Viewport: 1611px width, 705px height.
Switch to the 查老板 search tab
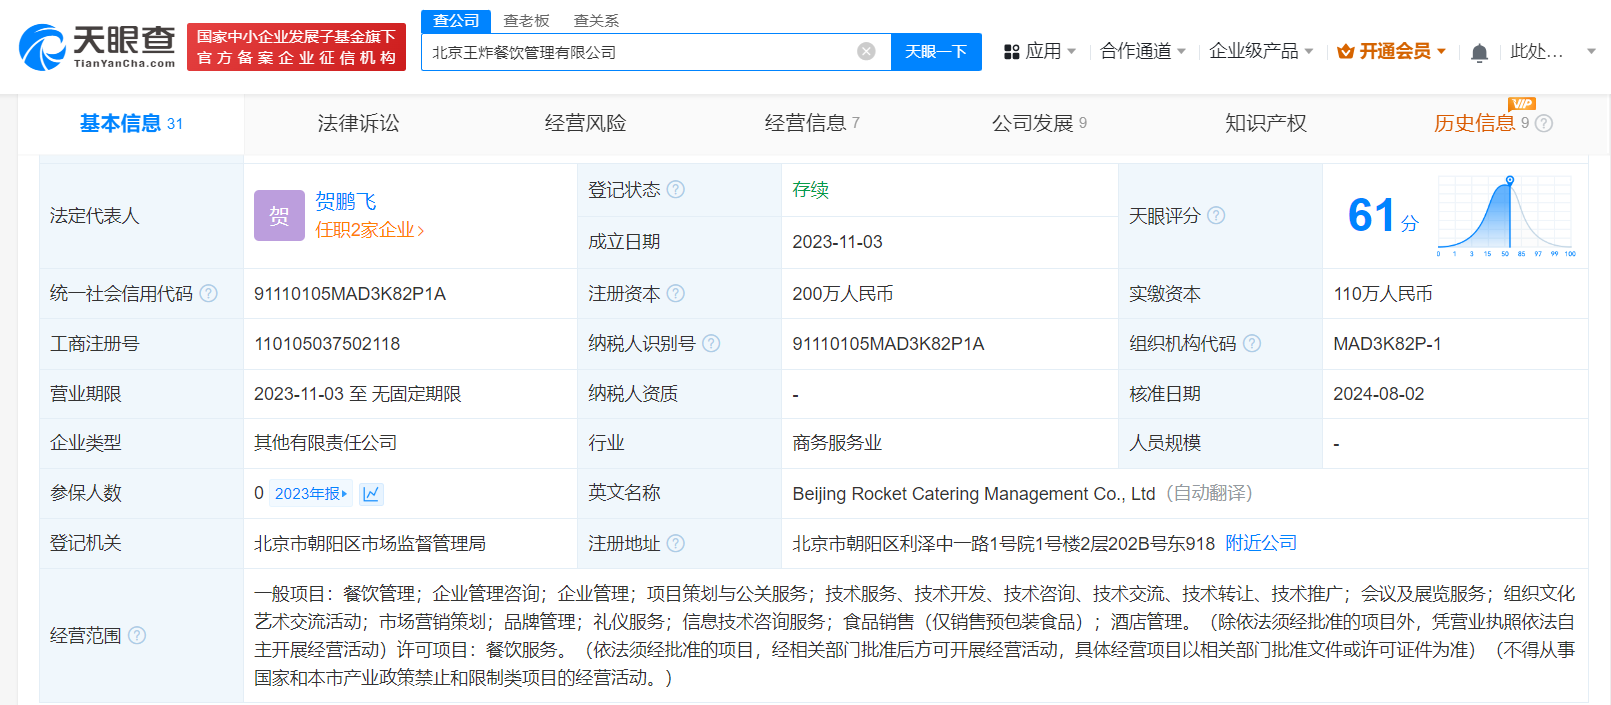click(x=526, y=20)
